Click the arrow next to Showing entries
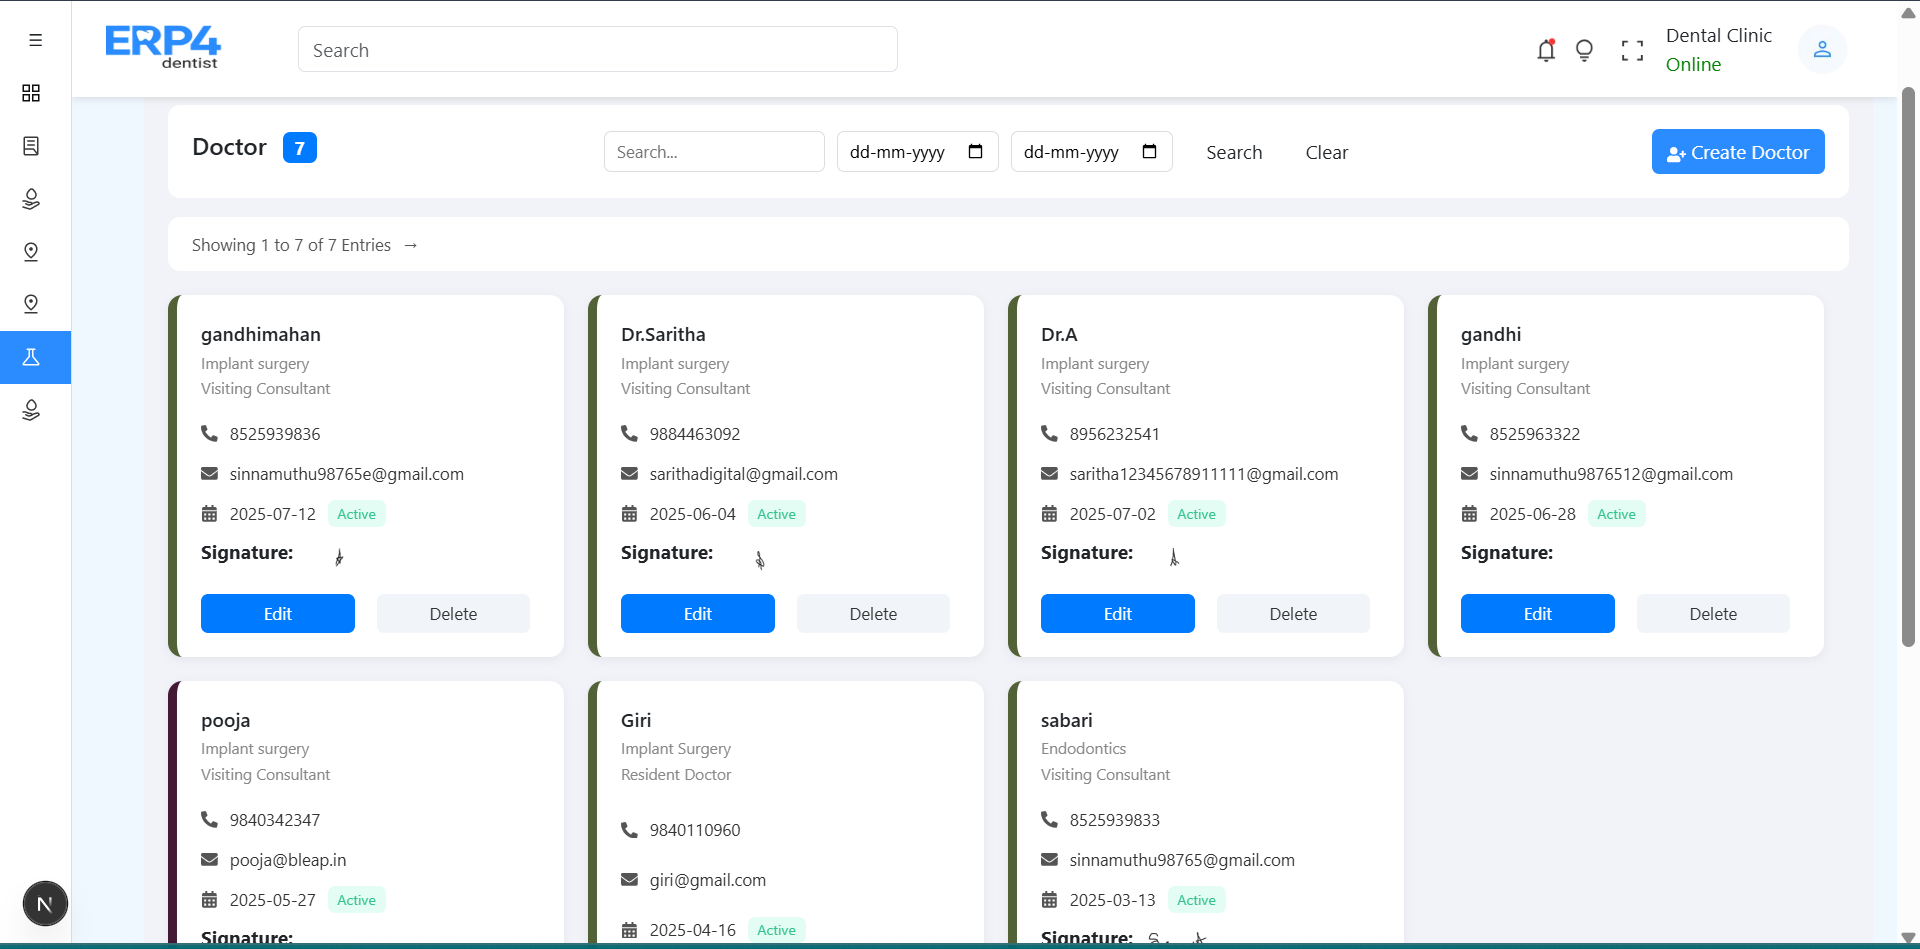Screen dimensions: 1920x949 pyautogui.click(x=410, y=245)
